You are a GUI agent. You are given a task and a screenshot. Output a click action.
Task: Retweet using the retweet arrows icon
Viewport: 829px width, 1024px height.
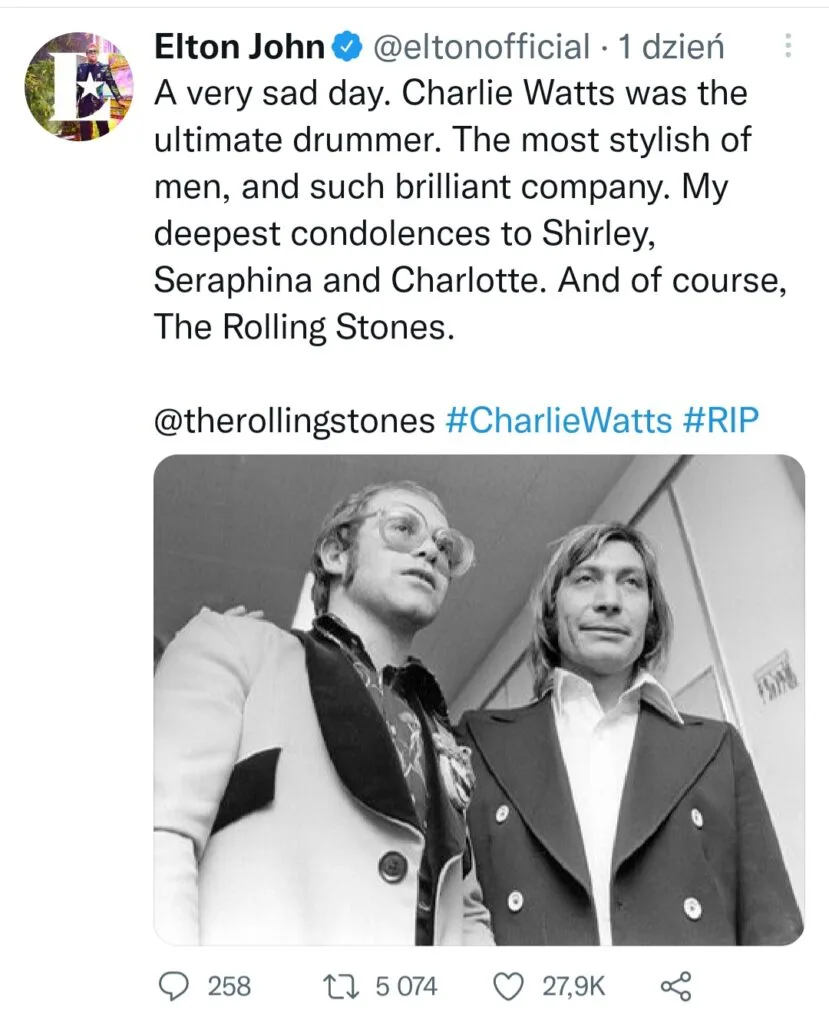(x=347, y=986)
